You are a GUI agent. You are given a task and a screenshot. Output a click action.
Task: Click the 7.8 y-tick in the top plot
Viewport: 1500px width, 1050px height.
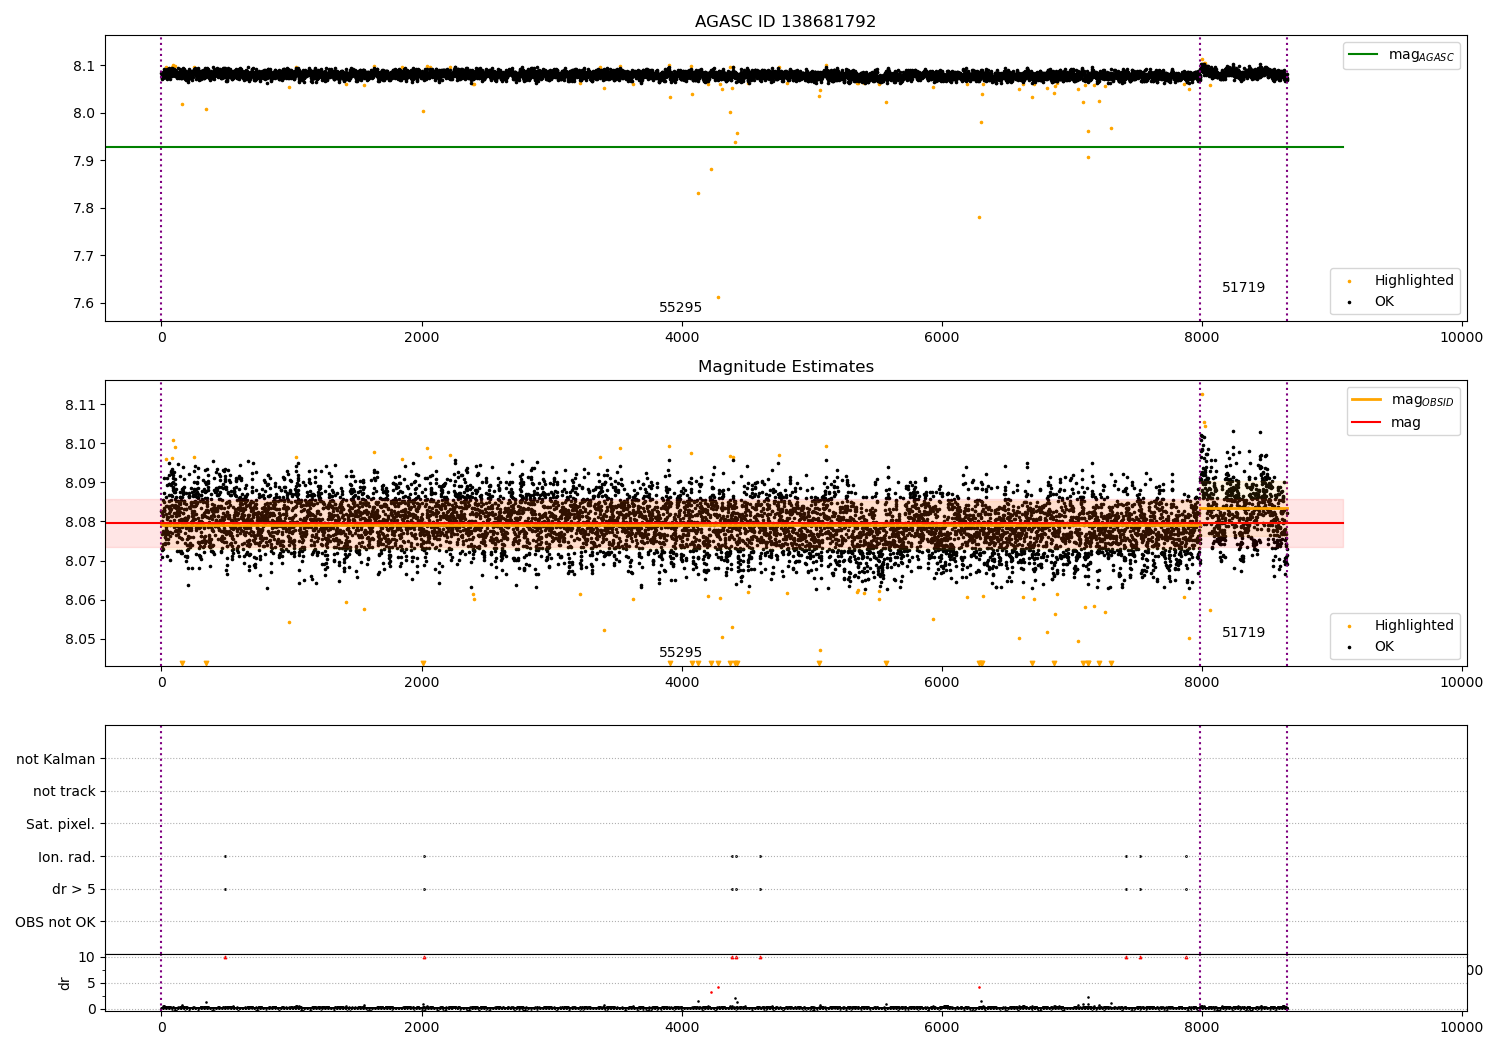point(84,209)
